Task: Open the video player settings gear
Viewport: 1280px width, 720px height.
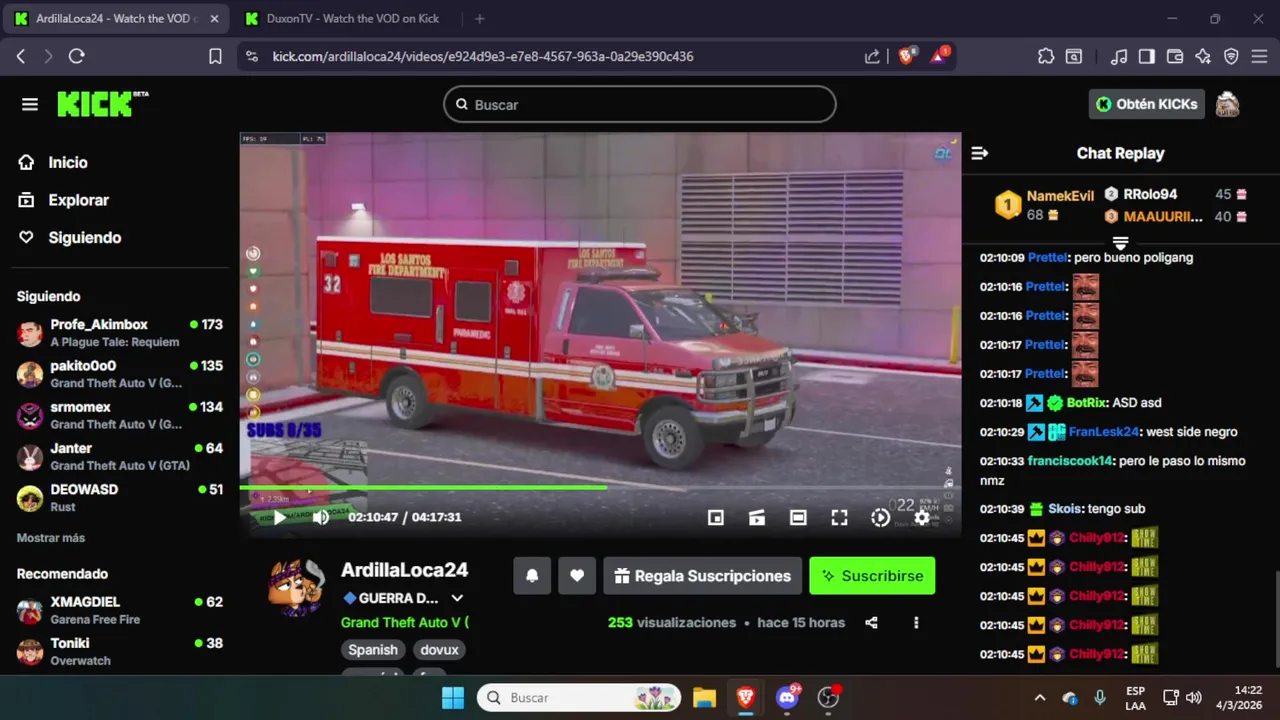Action: pos(922,517)
